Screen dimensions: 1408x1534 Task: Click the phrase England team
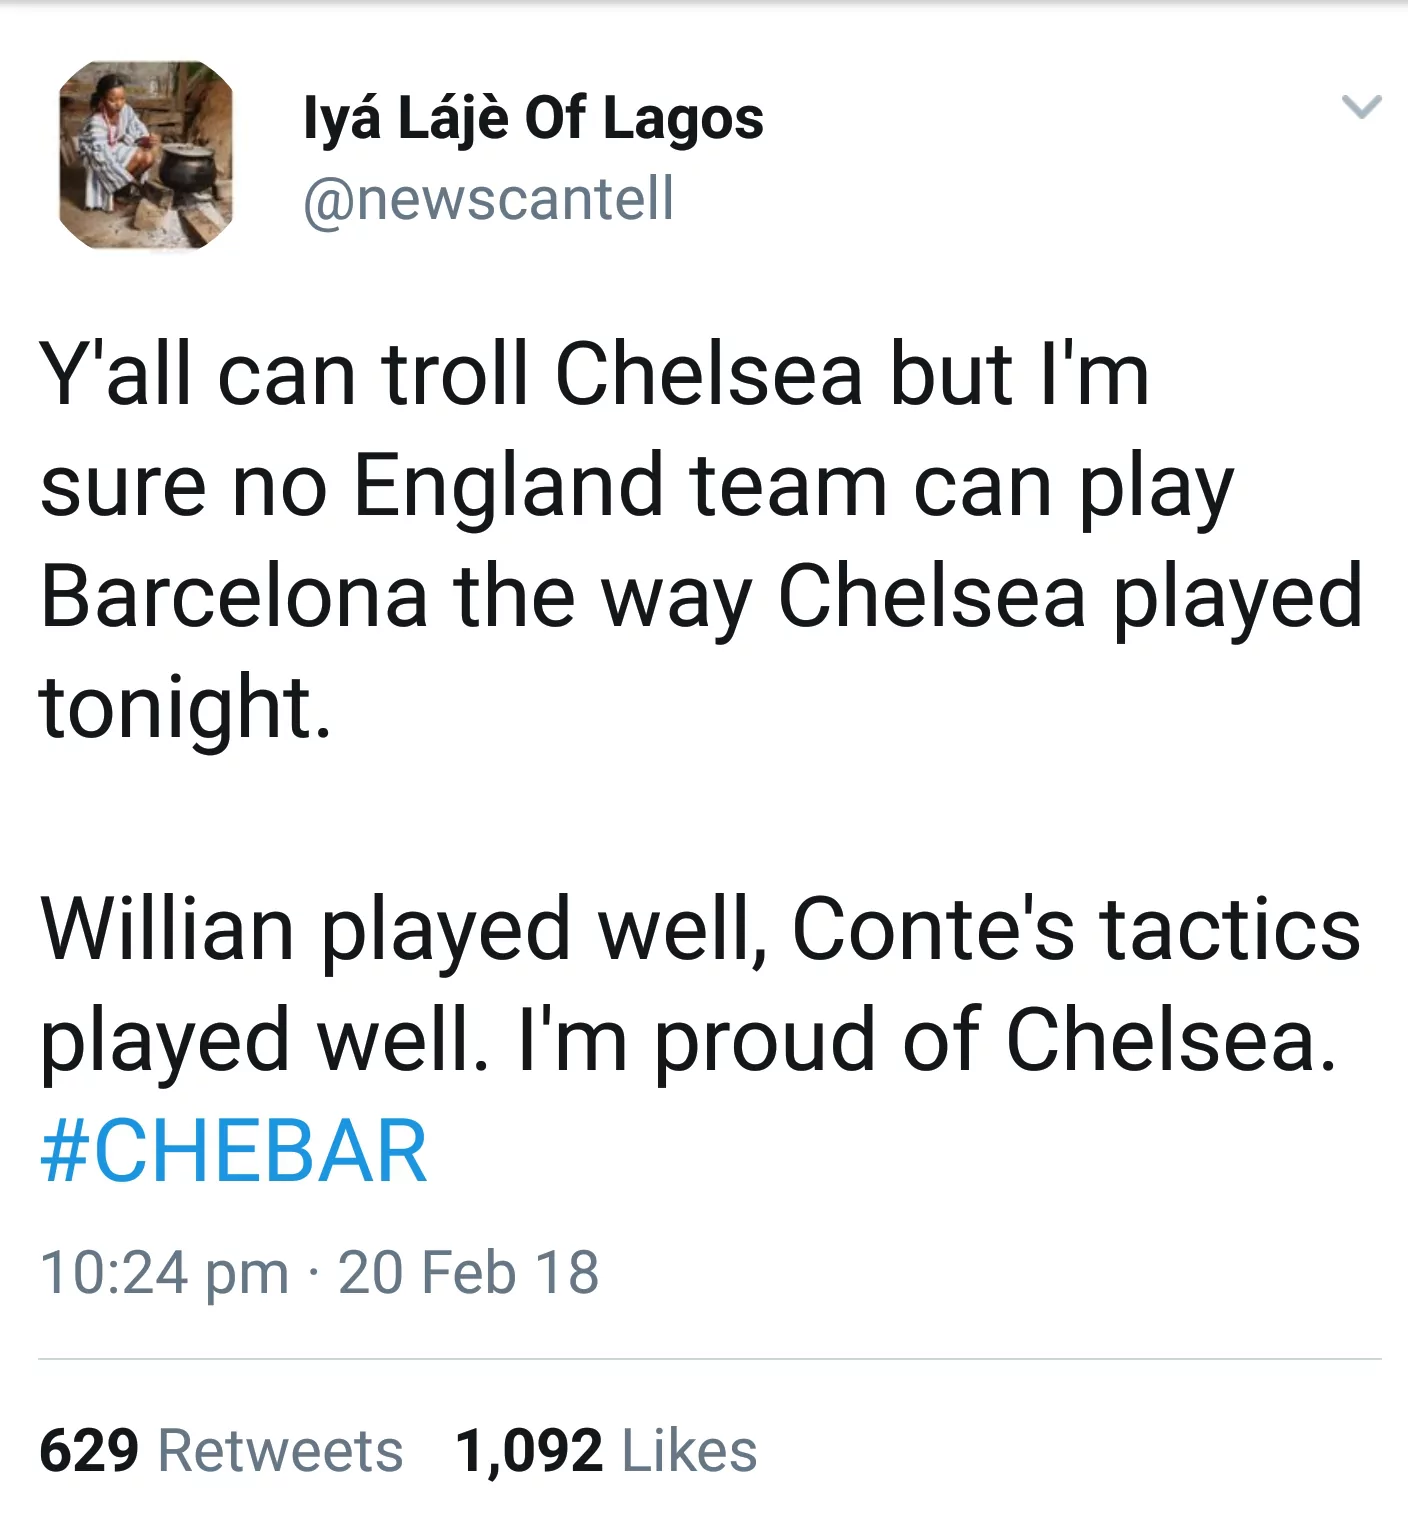pos(620,486)
